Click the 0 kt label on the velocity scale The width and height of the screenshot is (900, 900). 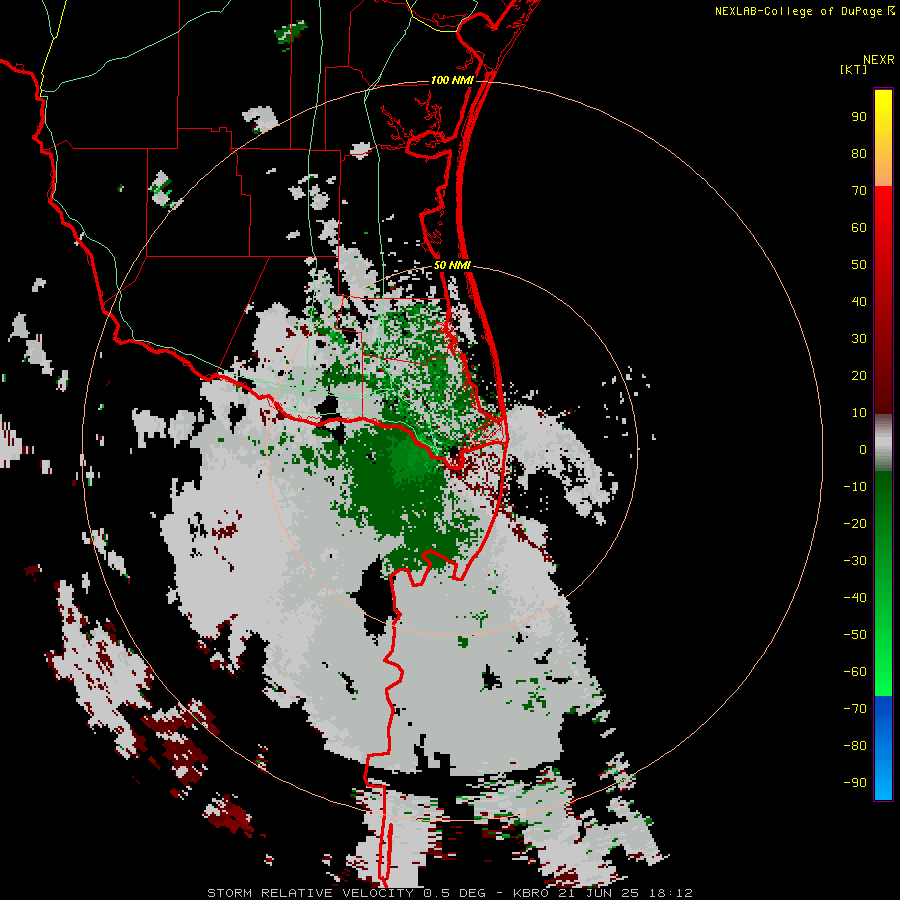863,450
